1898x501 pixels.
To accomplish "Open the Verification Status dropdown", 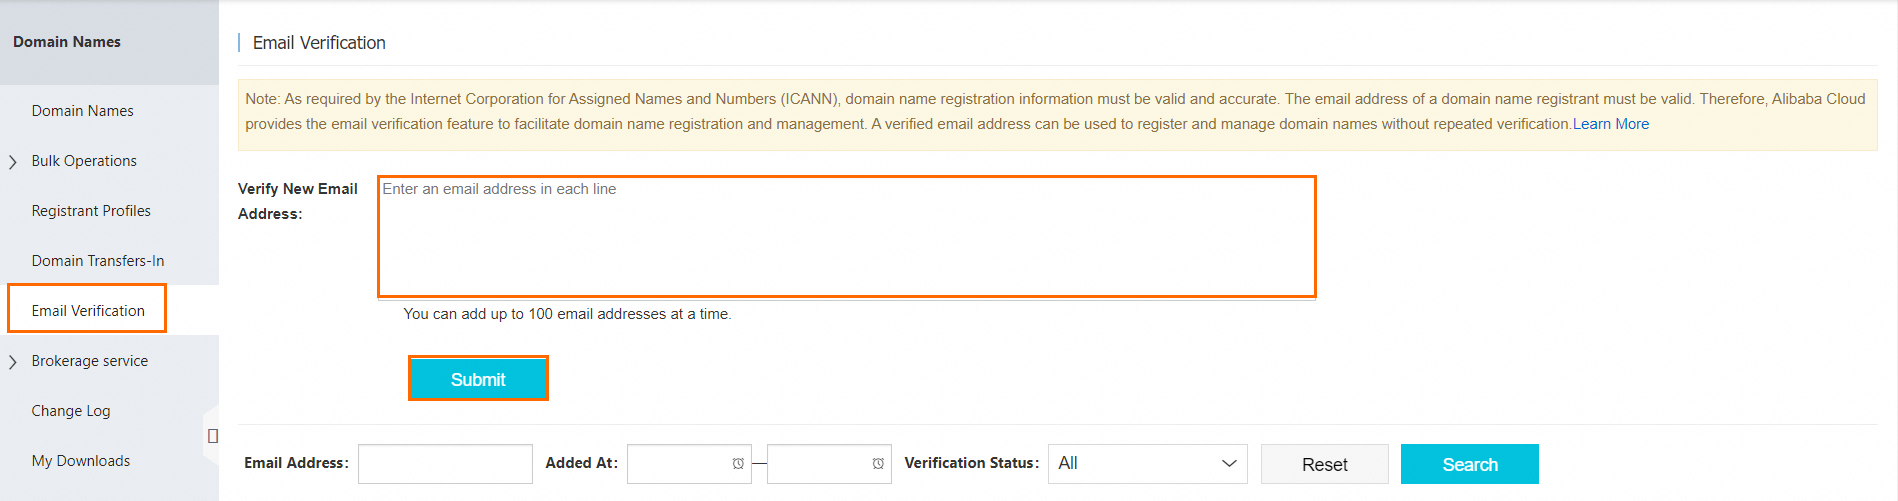I will tap(1147, 464).
